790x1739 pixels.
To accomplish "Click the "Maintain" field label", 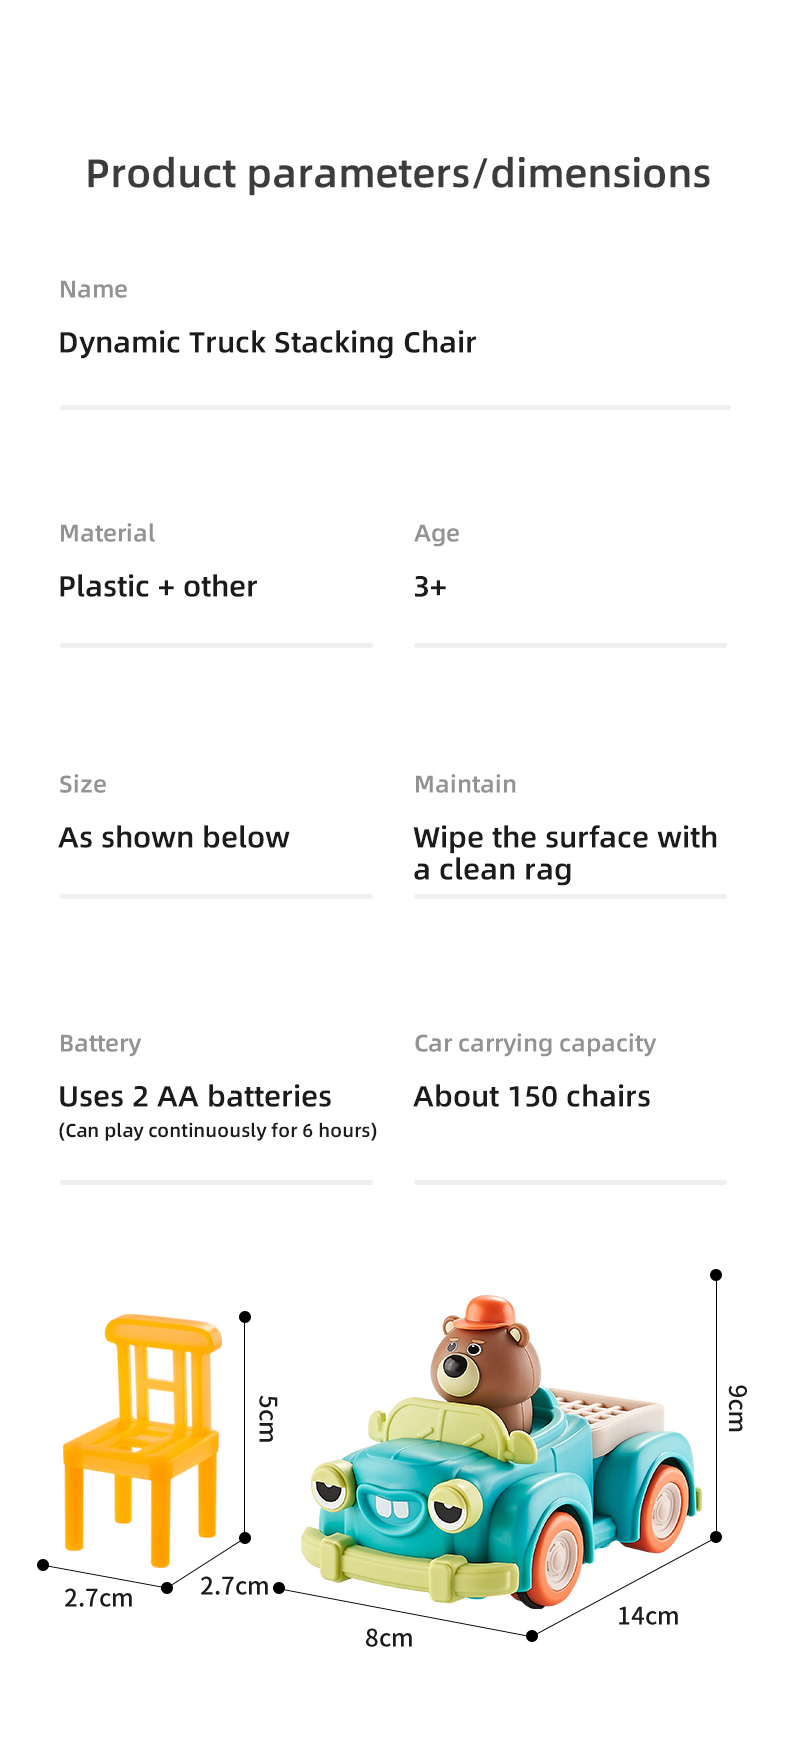I will [465, 785].
